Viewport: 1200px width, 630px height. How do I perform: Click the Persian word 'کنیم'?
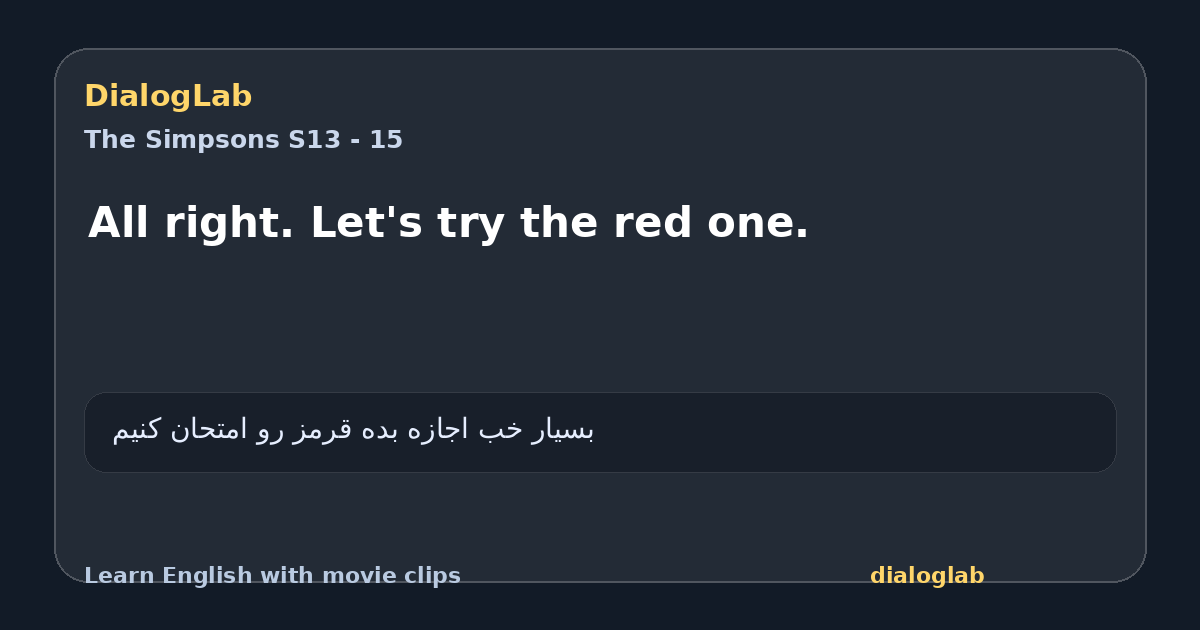(140, 430)
